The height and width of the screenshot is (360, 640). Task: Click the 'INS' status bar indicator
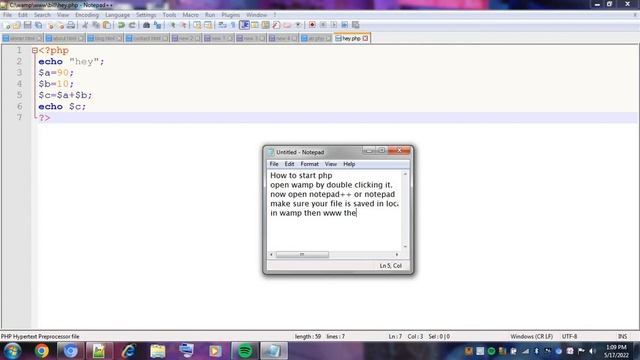point(622,337)
